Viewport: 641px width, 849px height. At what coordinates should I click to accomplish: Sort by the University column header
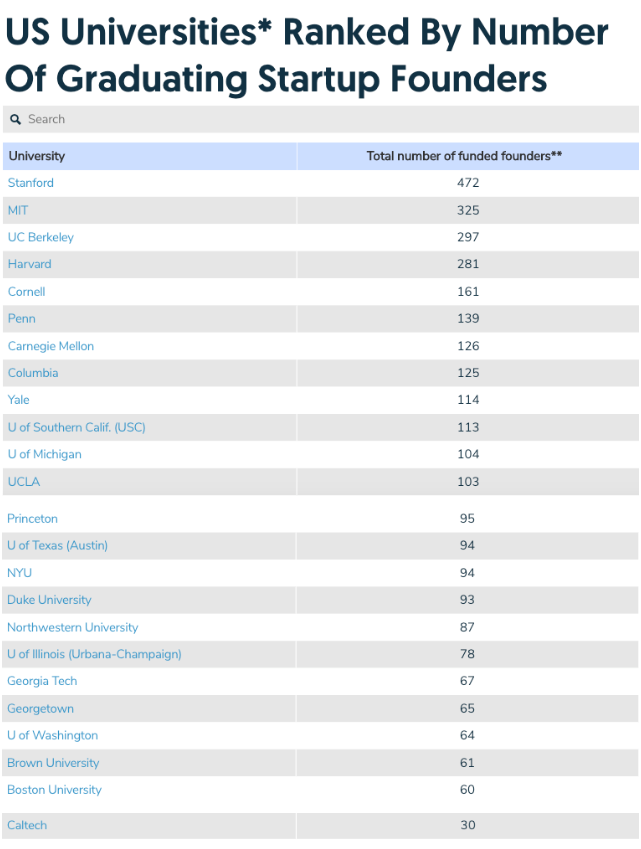[x=37, y=156]
